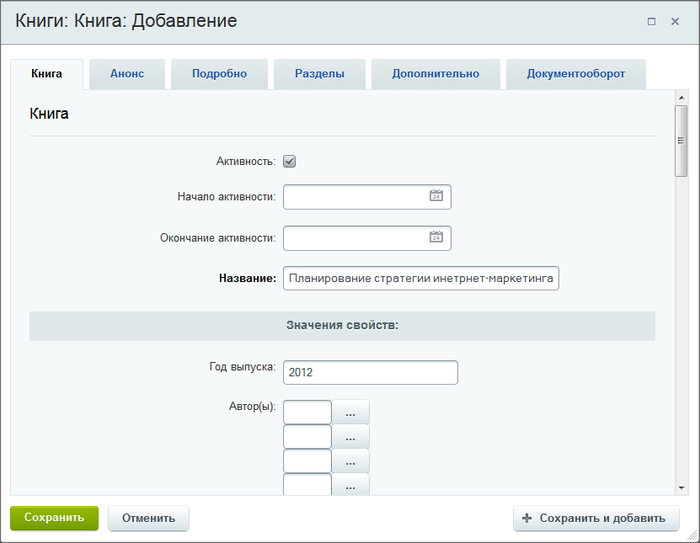Maximize the dialog with square icon
The image size is (700, 543).
[x=651, y=21]
